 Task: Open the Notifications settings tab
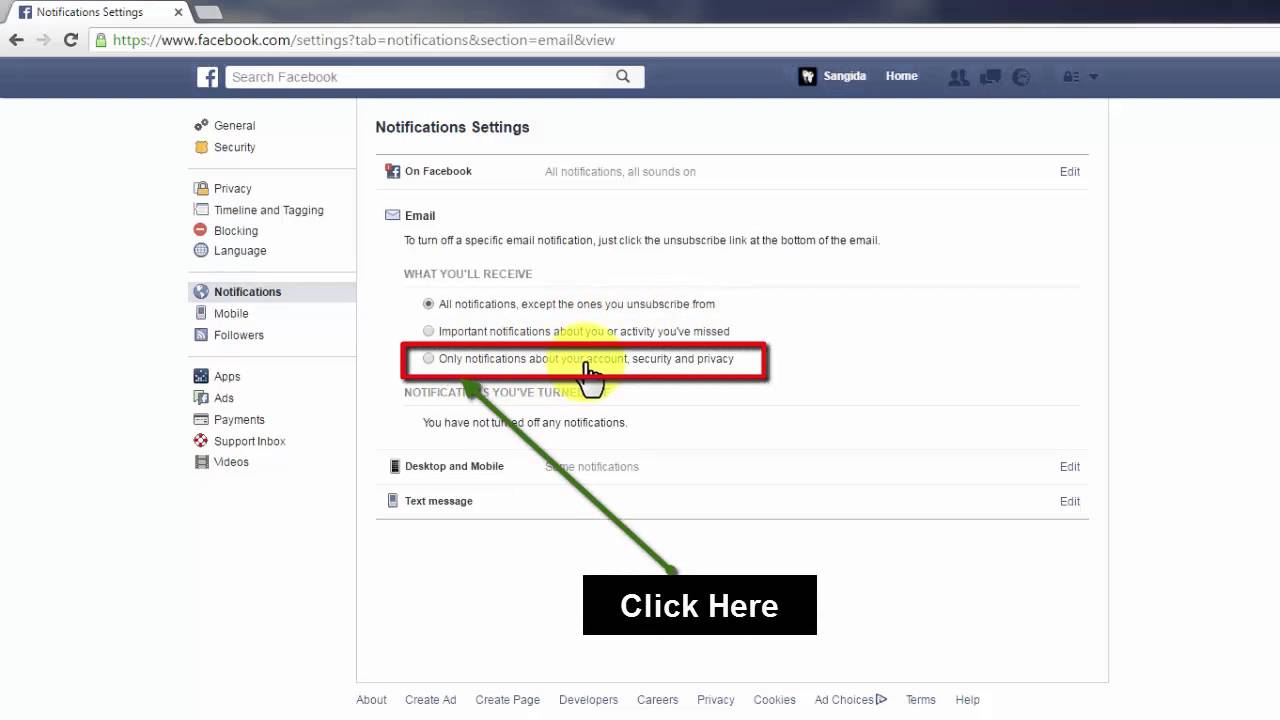click(x=272, y=292)
